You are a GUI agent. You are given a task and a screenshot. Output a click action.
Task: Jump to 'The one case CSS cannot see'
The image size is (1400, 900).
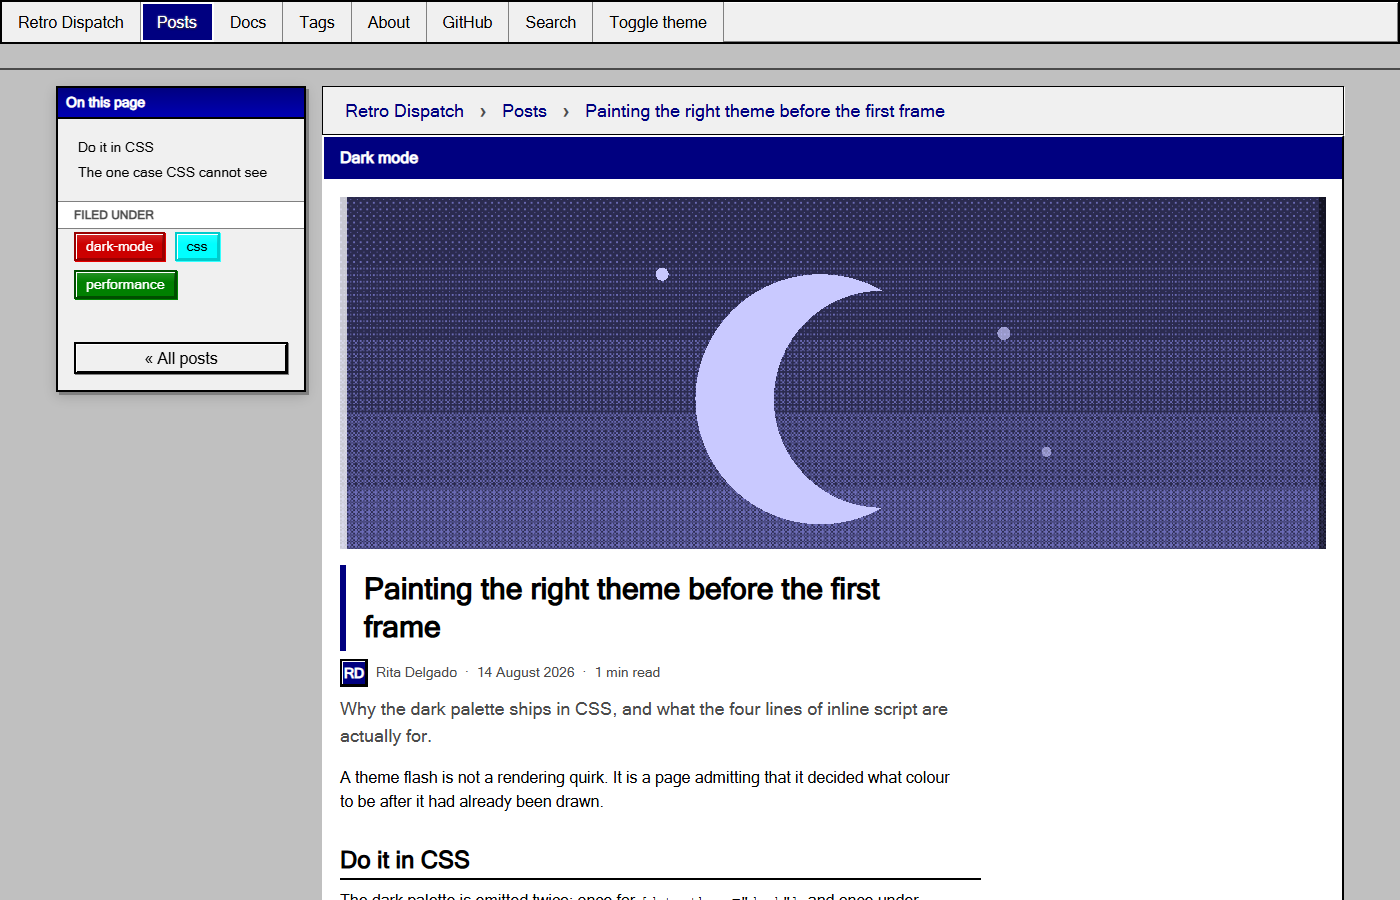[173, 172]
